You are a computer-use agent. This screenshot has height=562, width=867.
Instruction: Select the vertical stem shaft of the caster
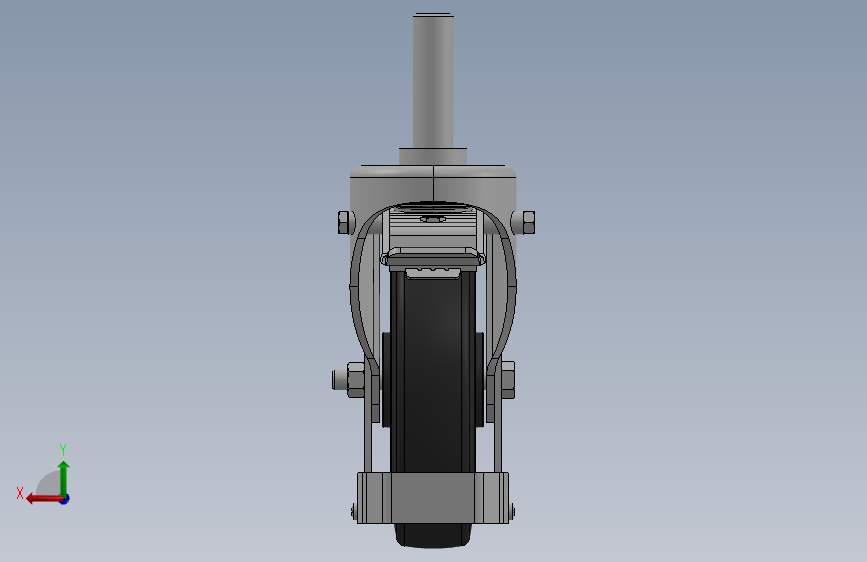(433, 81)
